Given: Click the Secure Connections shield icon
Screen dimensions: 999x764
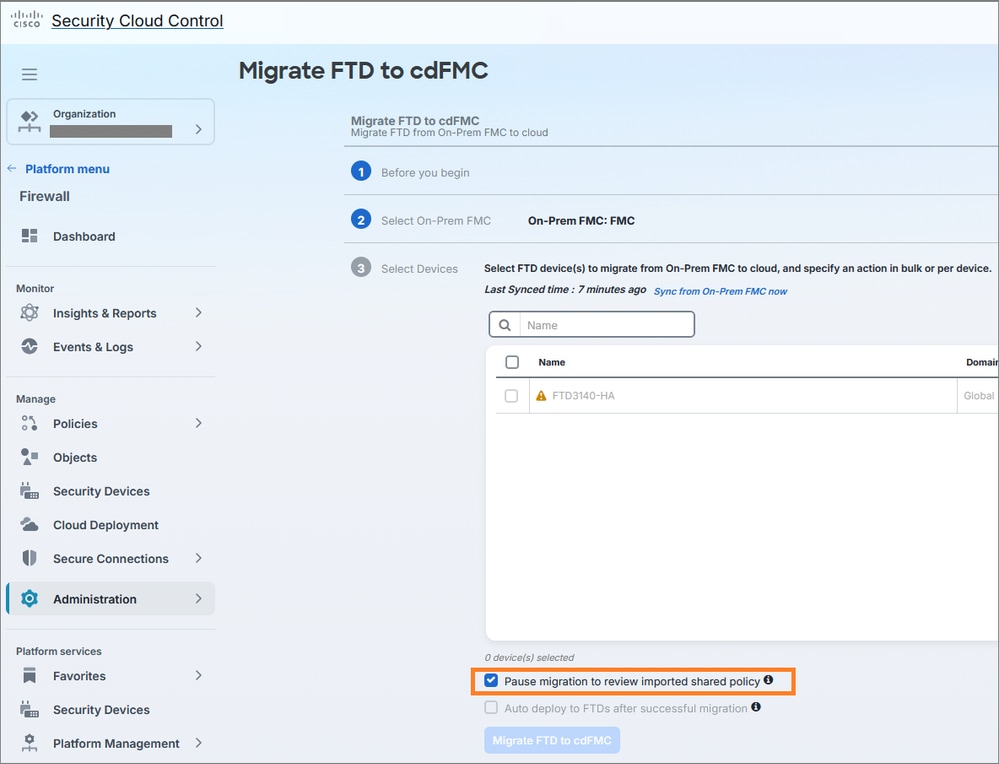Looking at the screenshot, I should (x=29, y=558).
